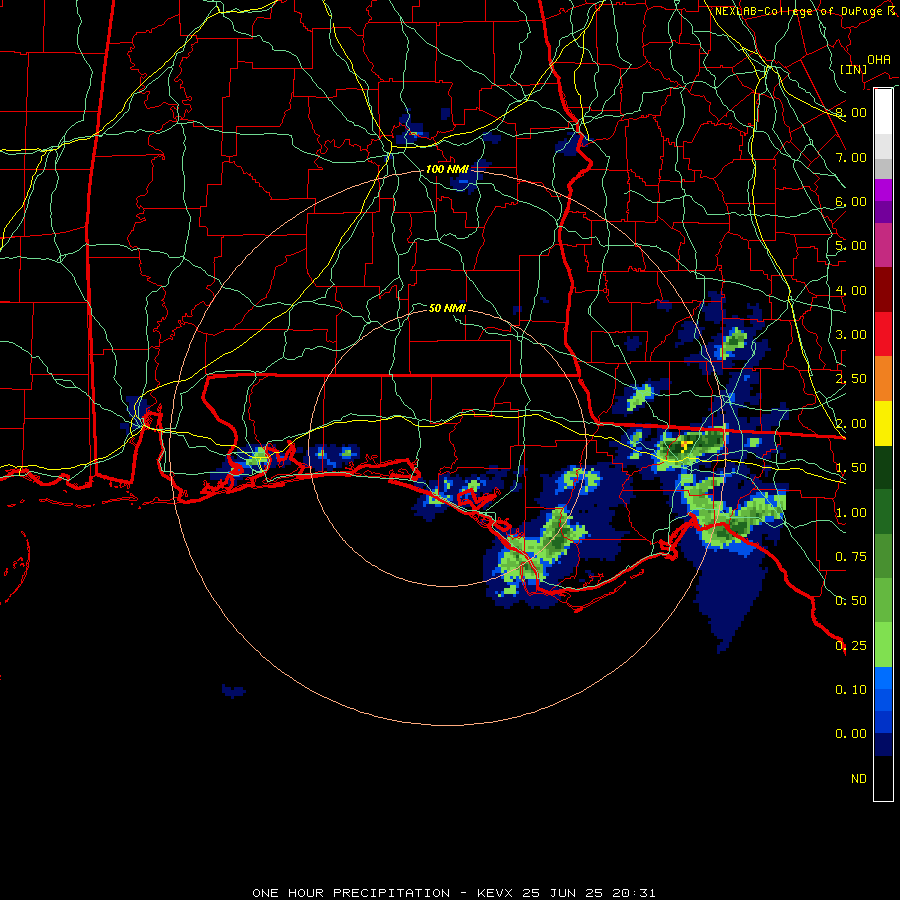Click the 0.25 legend value
The width and height of the screenshot is (900, 900).
[851, 646]
